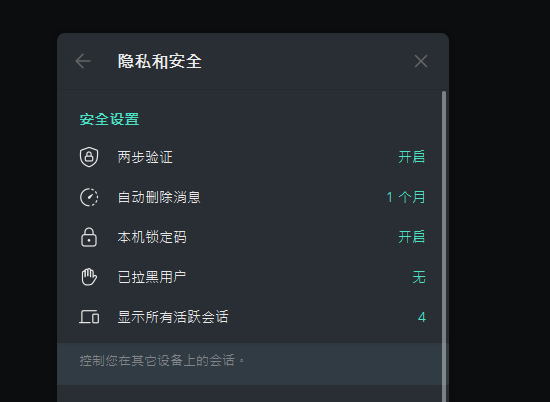The width and height of the screenshot is (550, 402).
Task: Click the 安全设置 section header
Action: tap(109, 119)
